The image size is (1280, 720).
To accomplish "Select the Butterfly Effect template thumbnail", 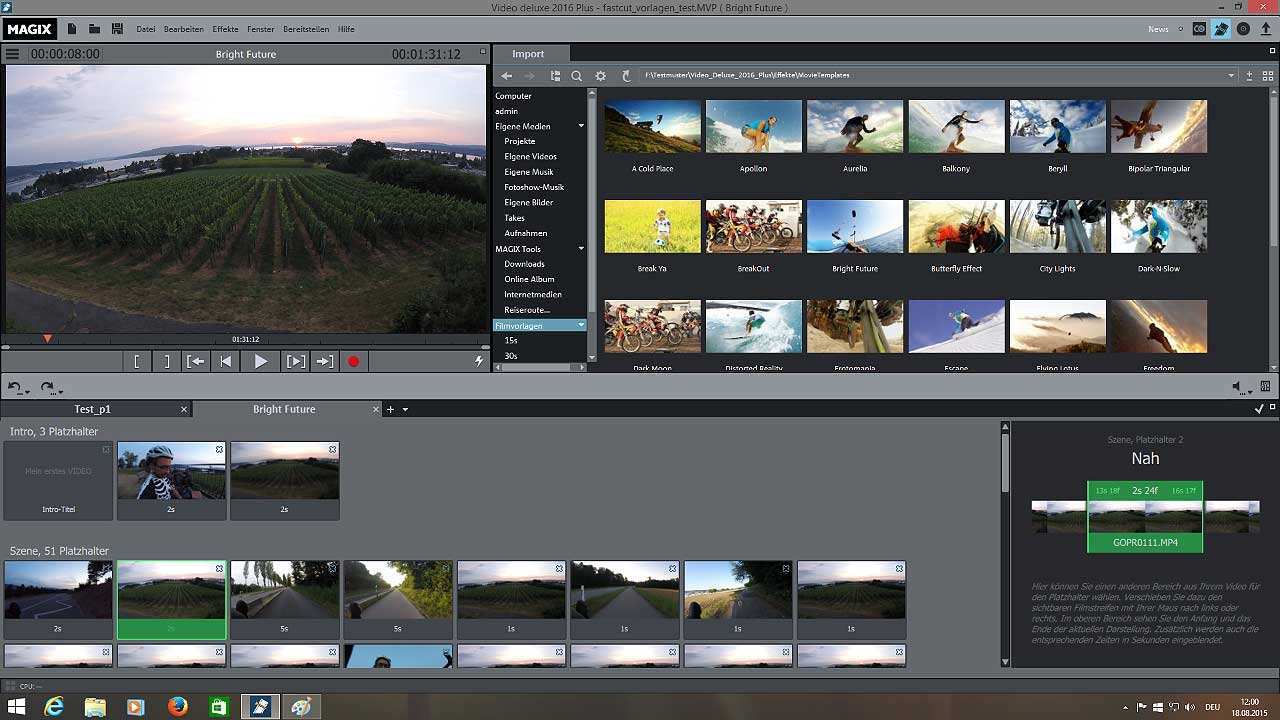I will (956, 226).
